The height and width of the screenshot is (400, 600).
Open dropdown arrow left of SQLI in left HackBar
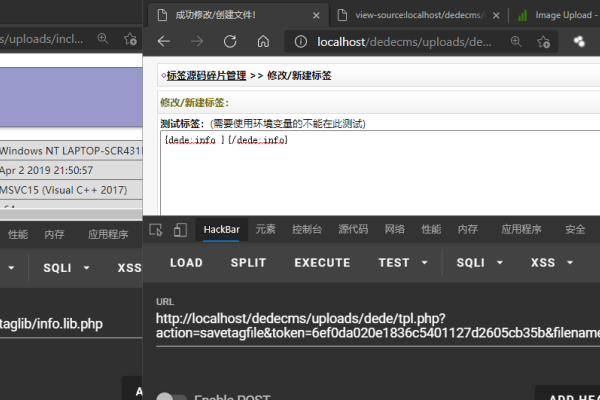[x=11, y=268]
